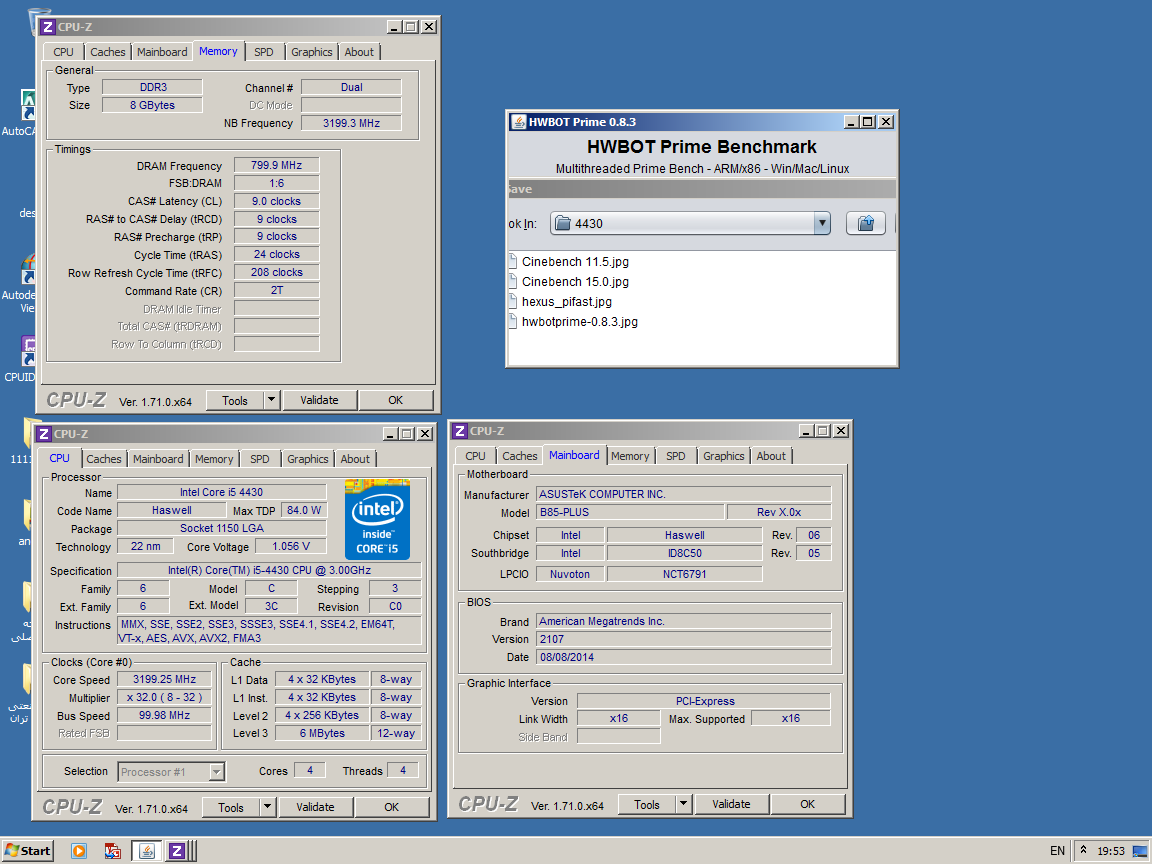This screenshot has width=1152, height=864.
Task: Switch to HWBOT Java taskbar button
Action: click(x=147, y=851)
